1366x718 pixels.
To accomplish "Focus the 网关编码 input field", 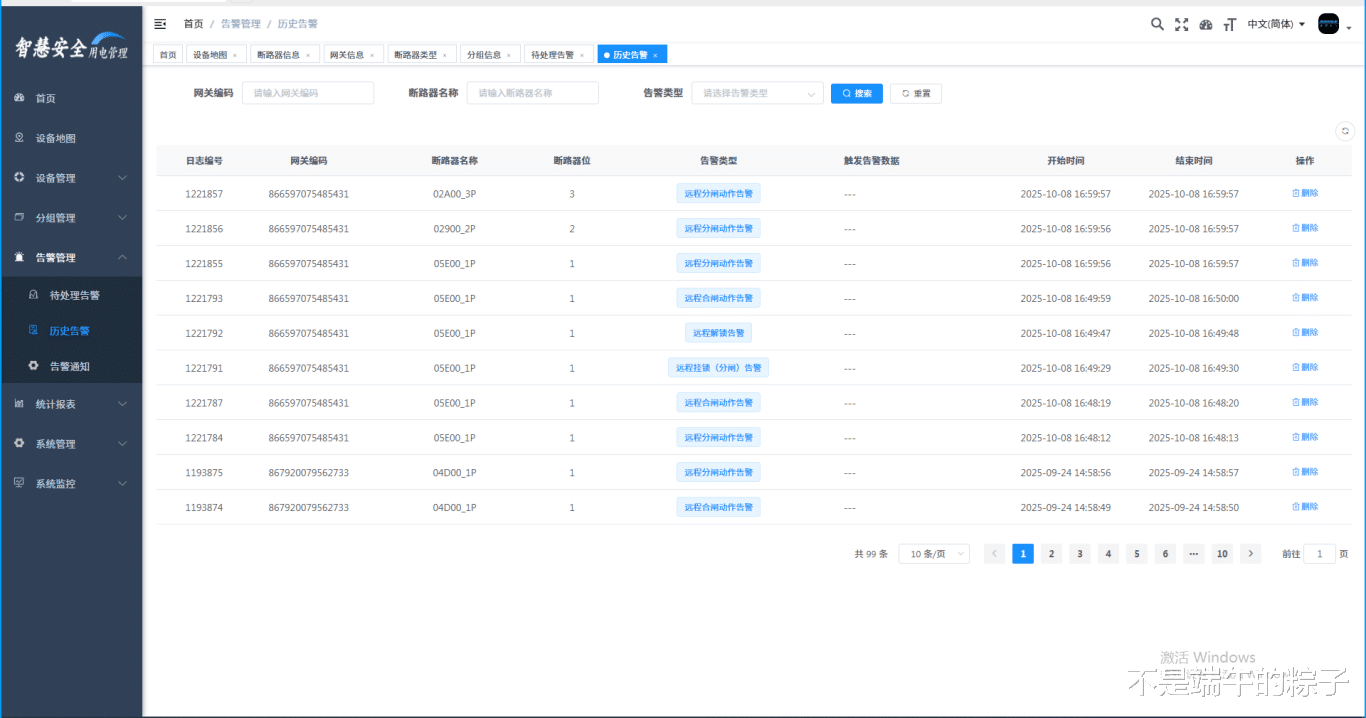I will [308, 93].
